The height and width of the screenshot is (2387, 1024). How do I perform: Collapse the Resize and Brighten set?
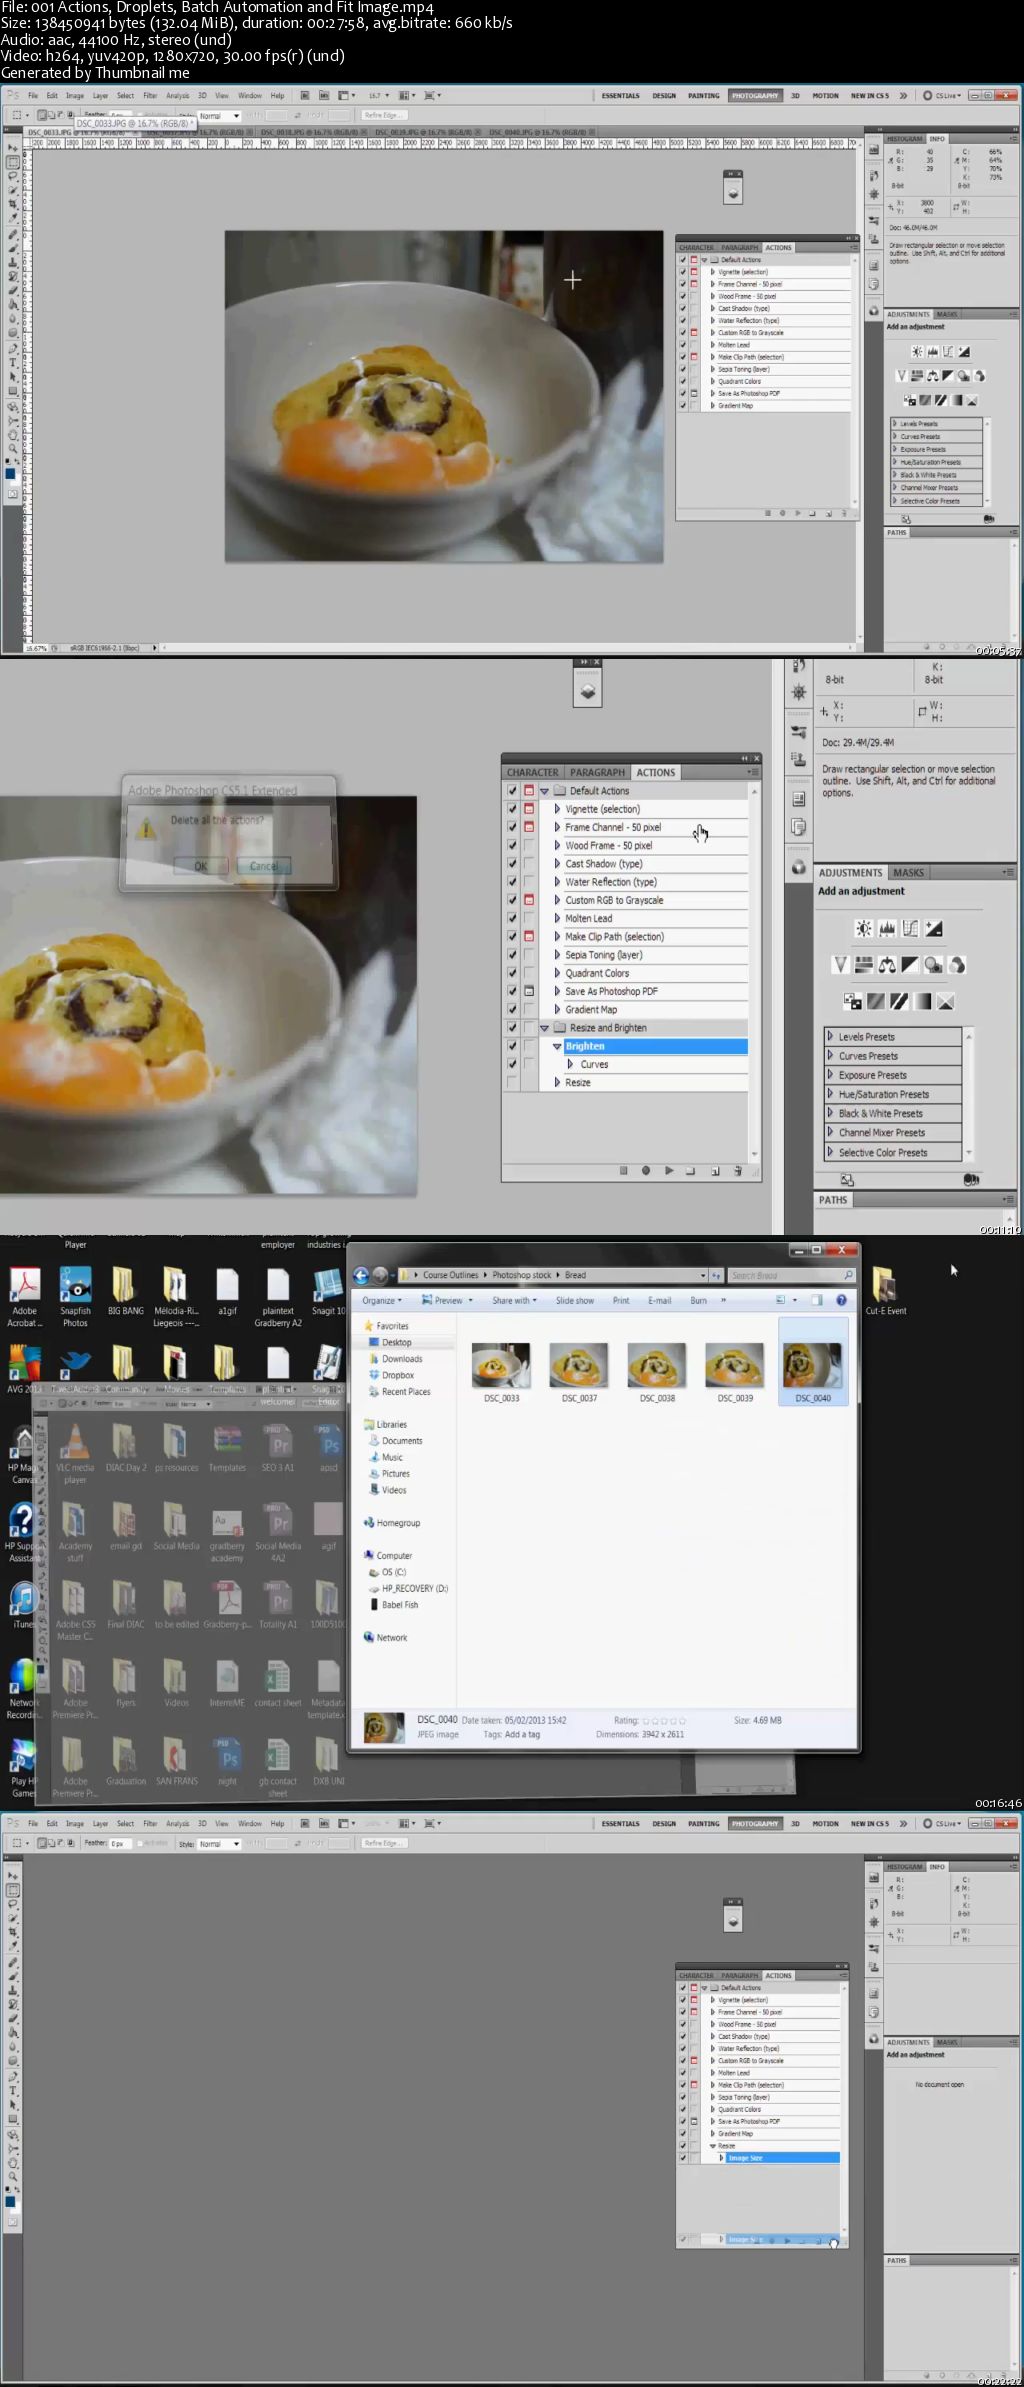(545, 1027)
